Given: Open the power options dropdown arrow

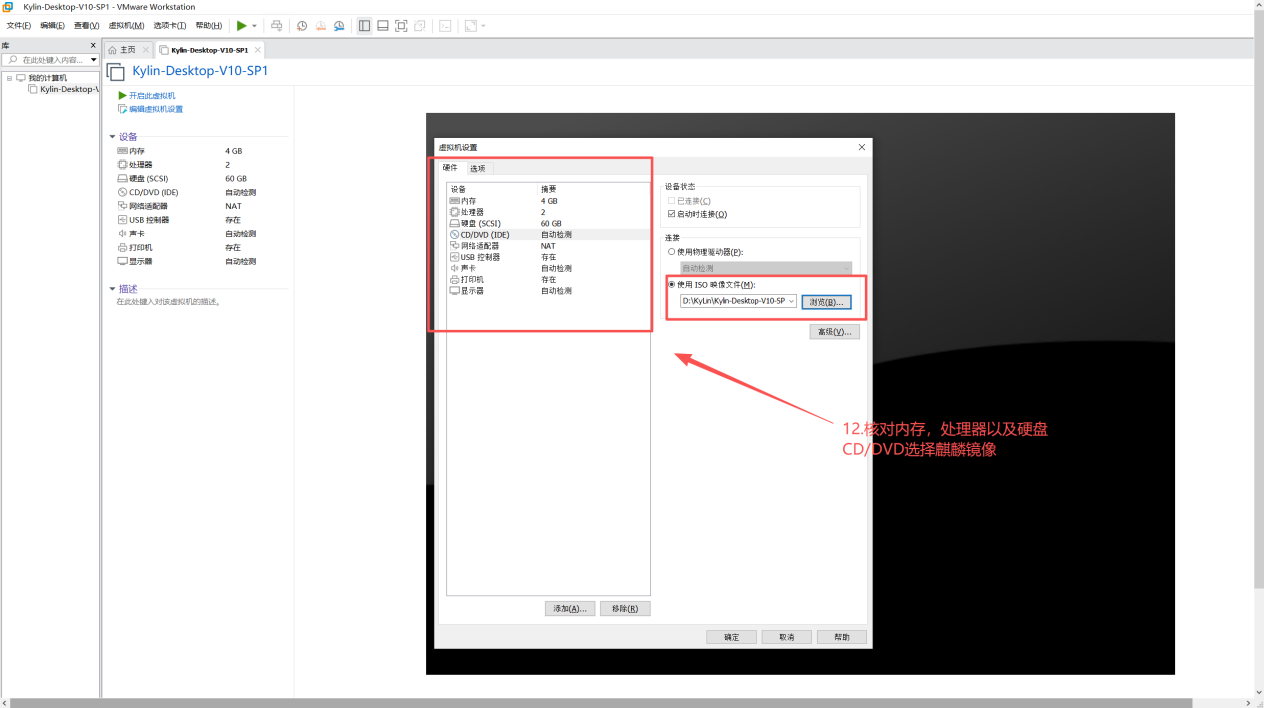Looking at the screenshot, I should pyautogui.click(x=254, y=26).
